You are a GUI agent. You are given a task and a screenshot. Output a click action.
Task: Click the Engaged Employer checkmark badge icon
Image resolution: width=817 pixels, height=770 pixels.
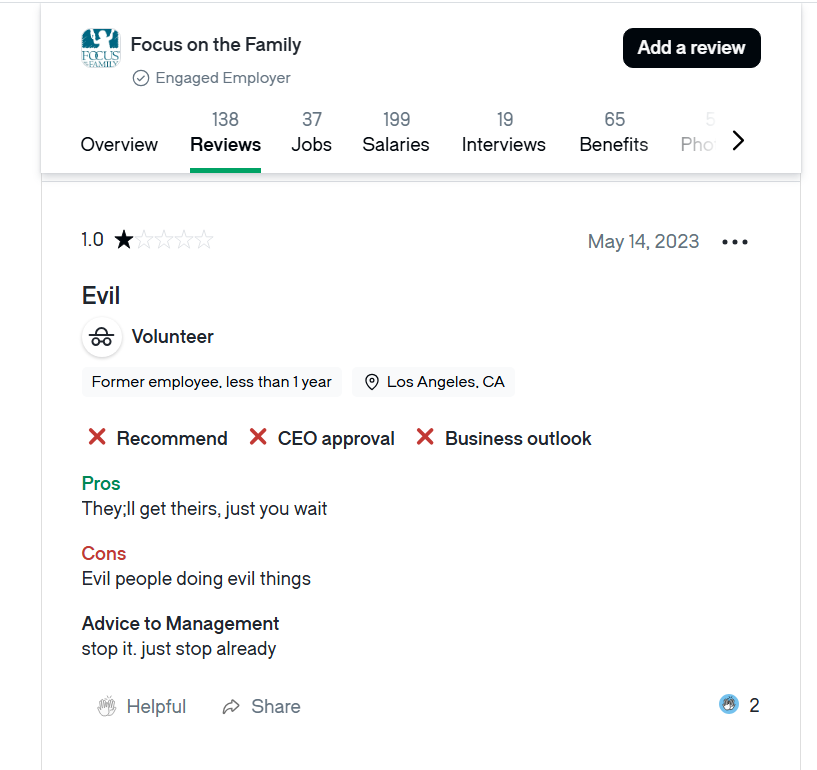click(x=141, y=78)
